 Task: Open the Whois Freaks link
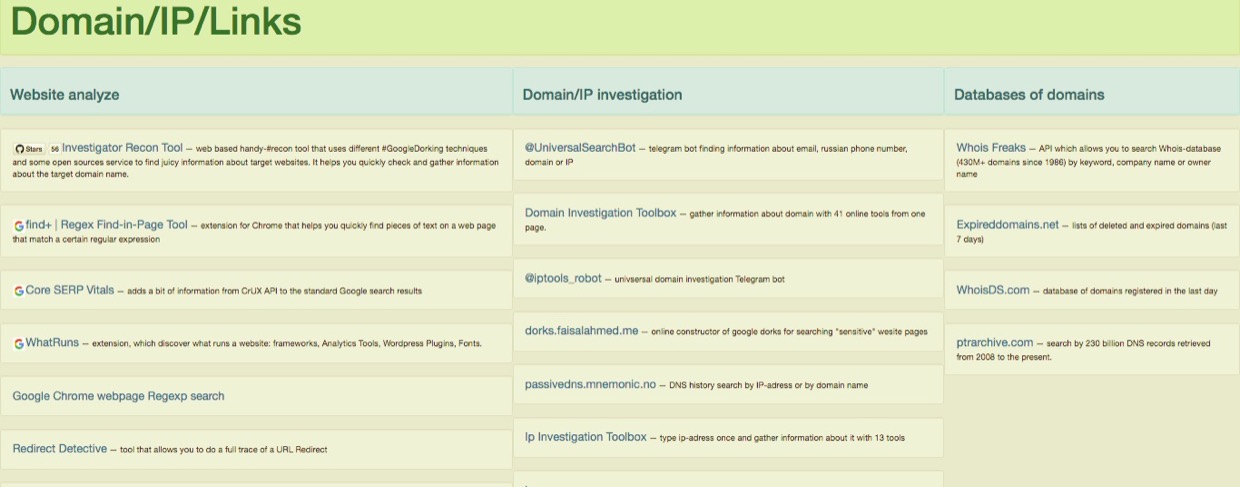pos(991,148)
